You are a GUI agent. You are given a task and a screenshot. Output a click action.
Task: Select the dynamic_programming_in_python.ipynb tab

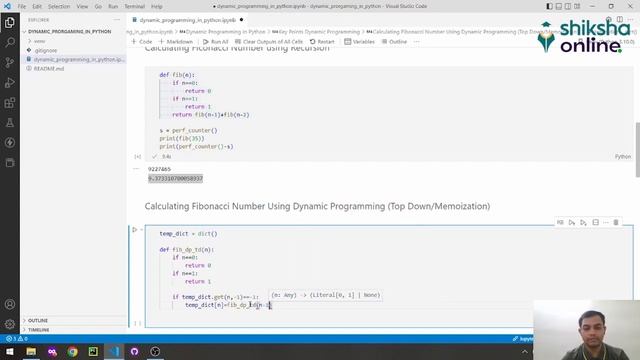coord(188,20)
